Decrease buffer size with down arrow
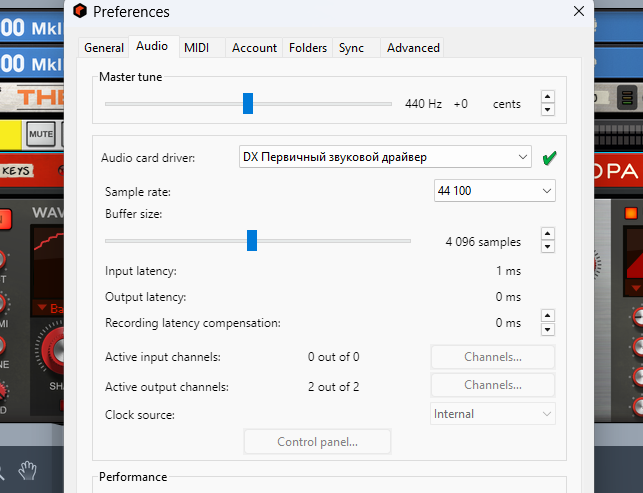The height and width of the screenshot is (493, 643). [547, 247]
